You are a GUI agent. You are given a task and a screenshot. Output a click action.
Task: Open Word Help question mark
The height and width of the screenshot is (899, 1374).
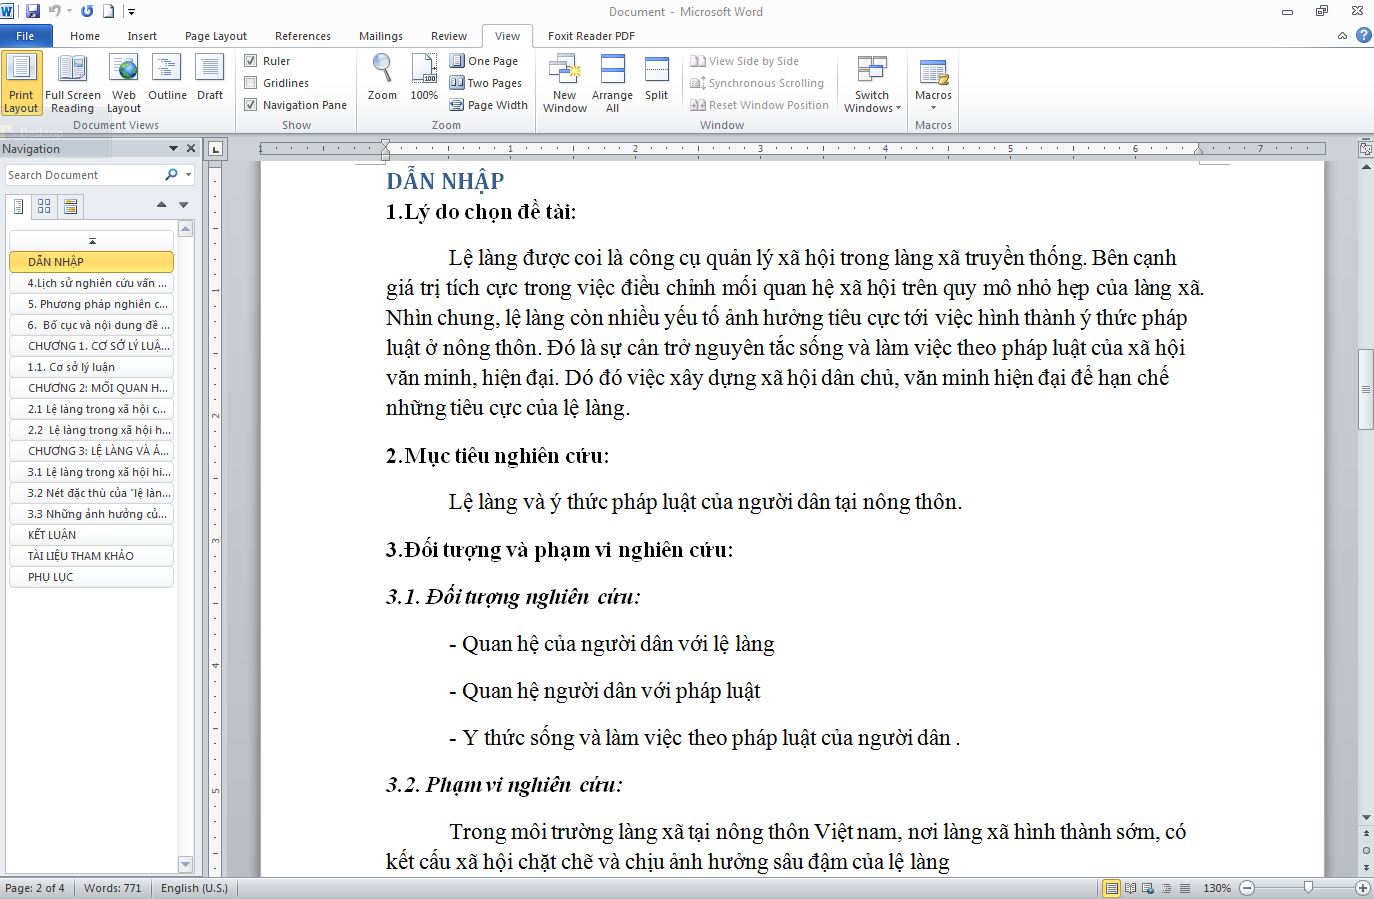[x=1363, y=36]
